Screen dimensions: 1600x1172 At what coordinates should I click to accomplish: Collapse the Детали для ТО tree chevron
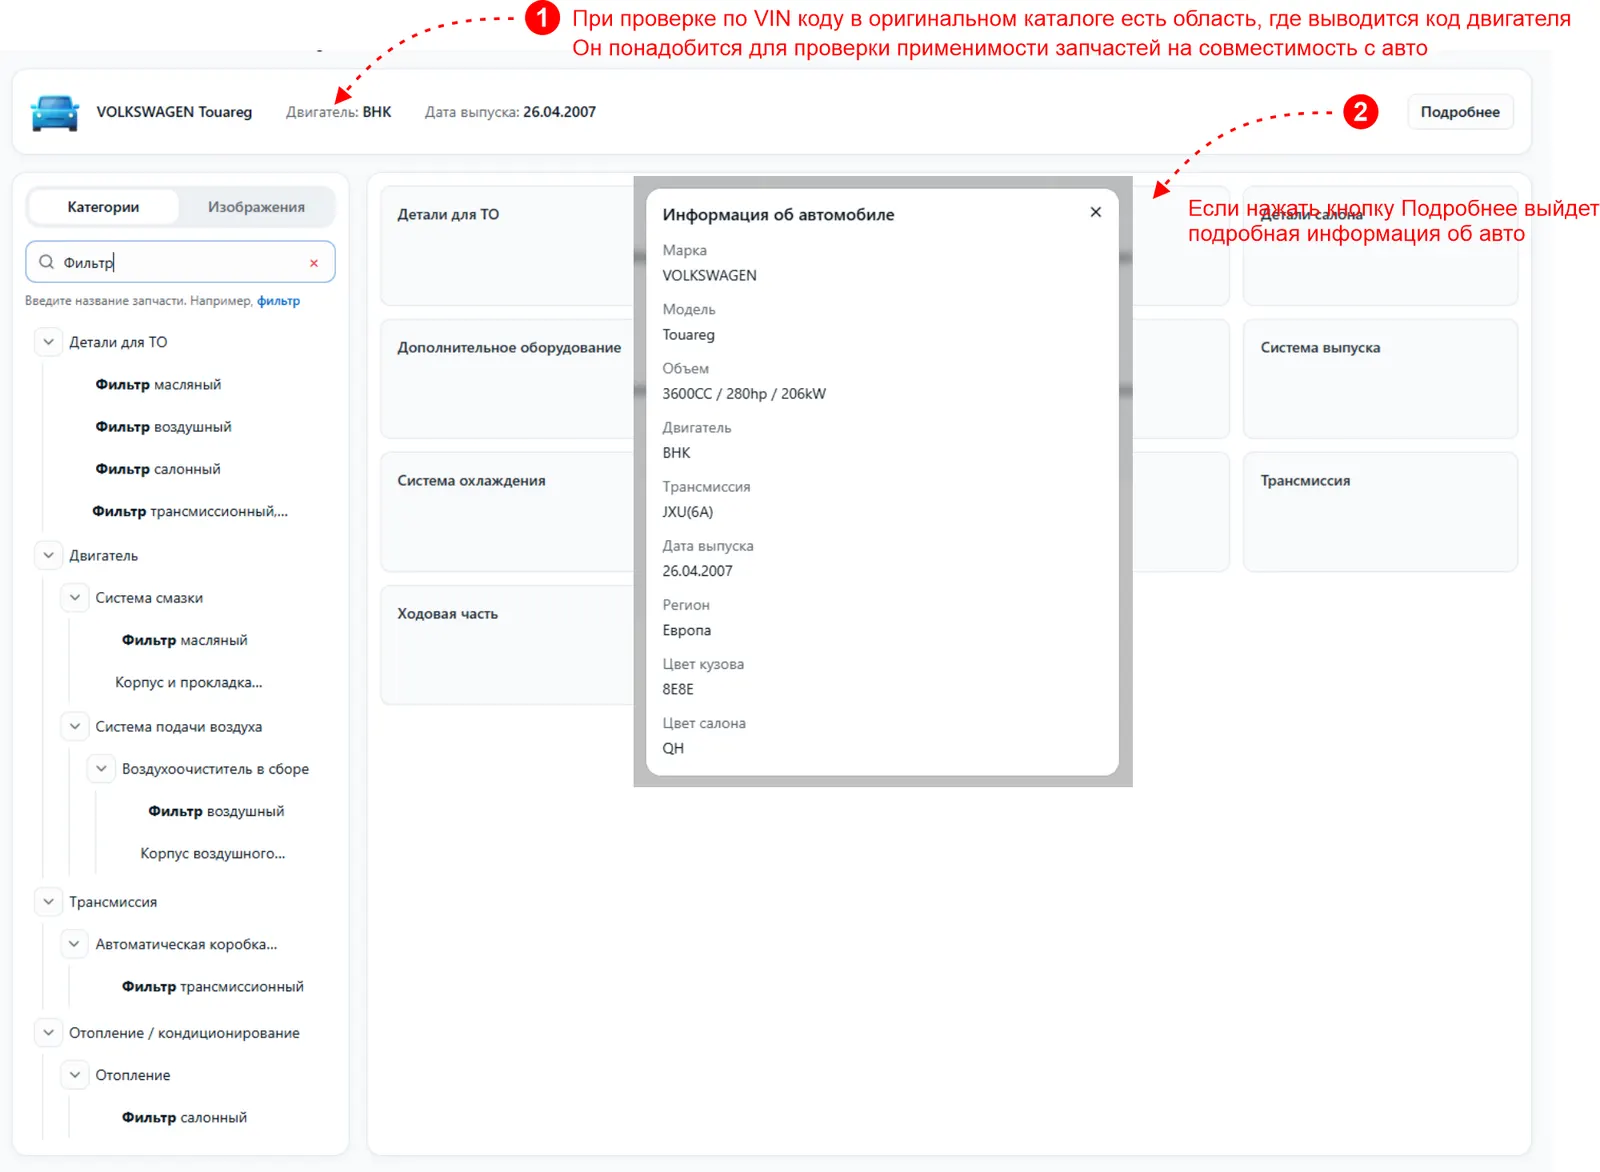point(48,342)
